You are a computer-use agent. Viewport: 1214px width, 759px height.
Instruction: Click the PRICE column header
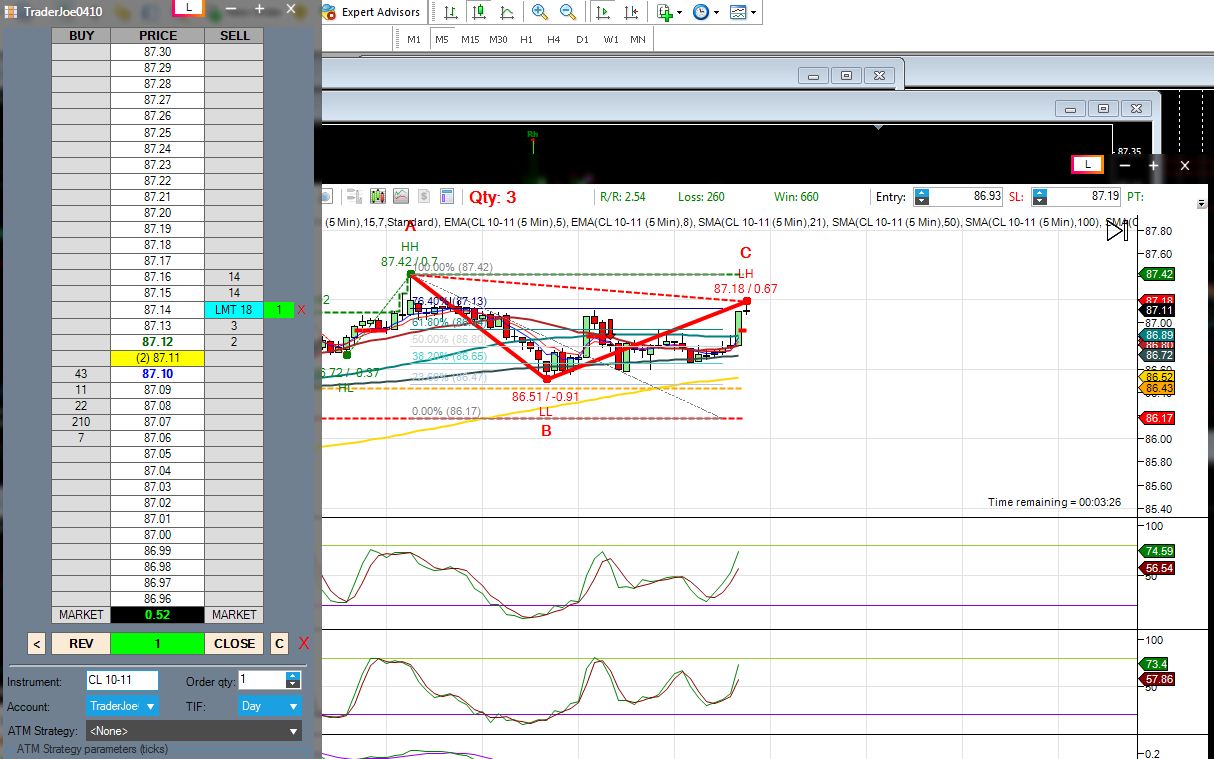(157, 35)
